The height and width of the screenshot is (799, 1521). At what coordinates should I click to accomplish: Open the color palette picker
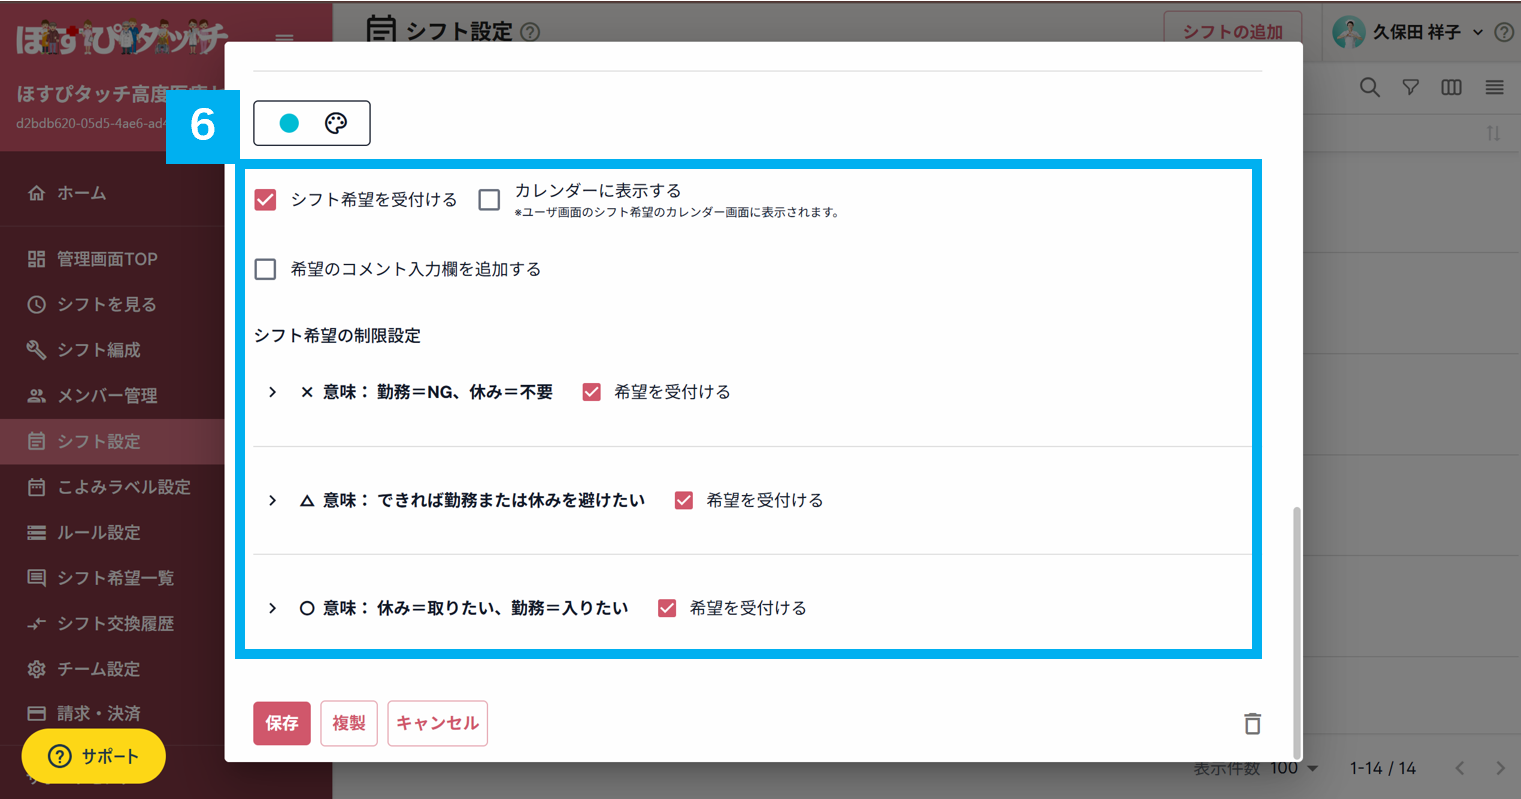click(x=335, y=122)
